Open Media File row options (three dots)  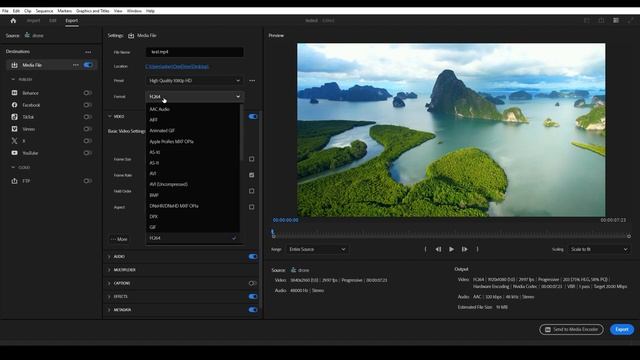click(76, 65)
